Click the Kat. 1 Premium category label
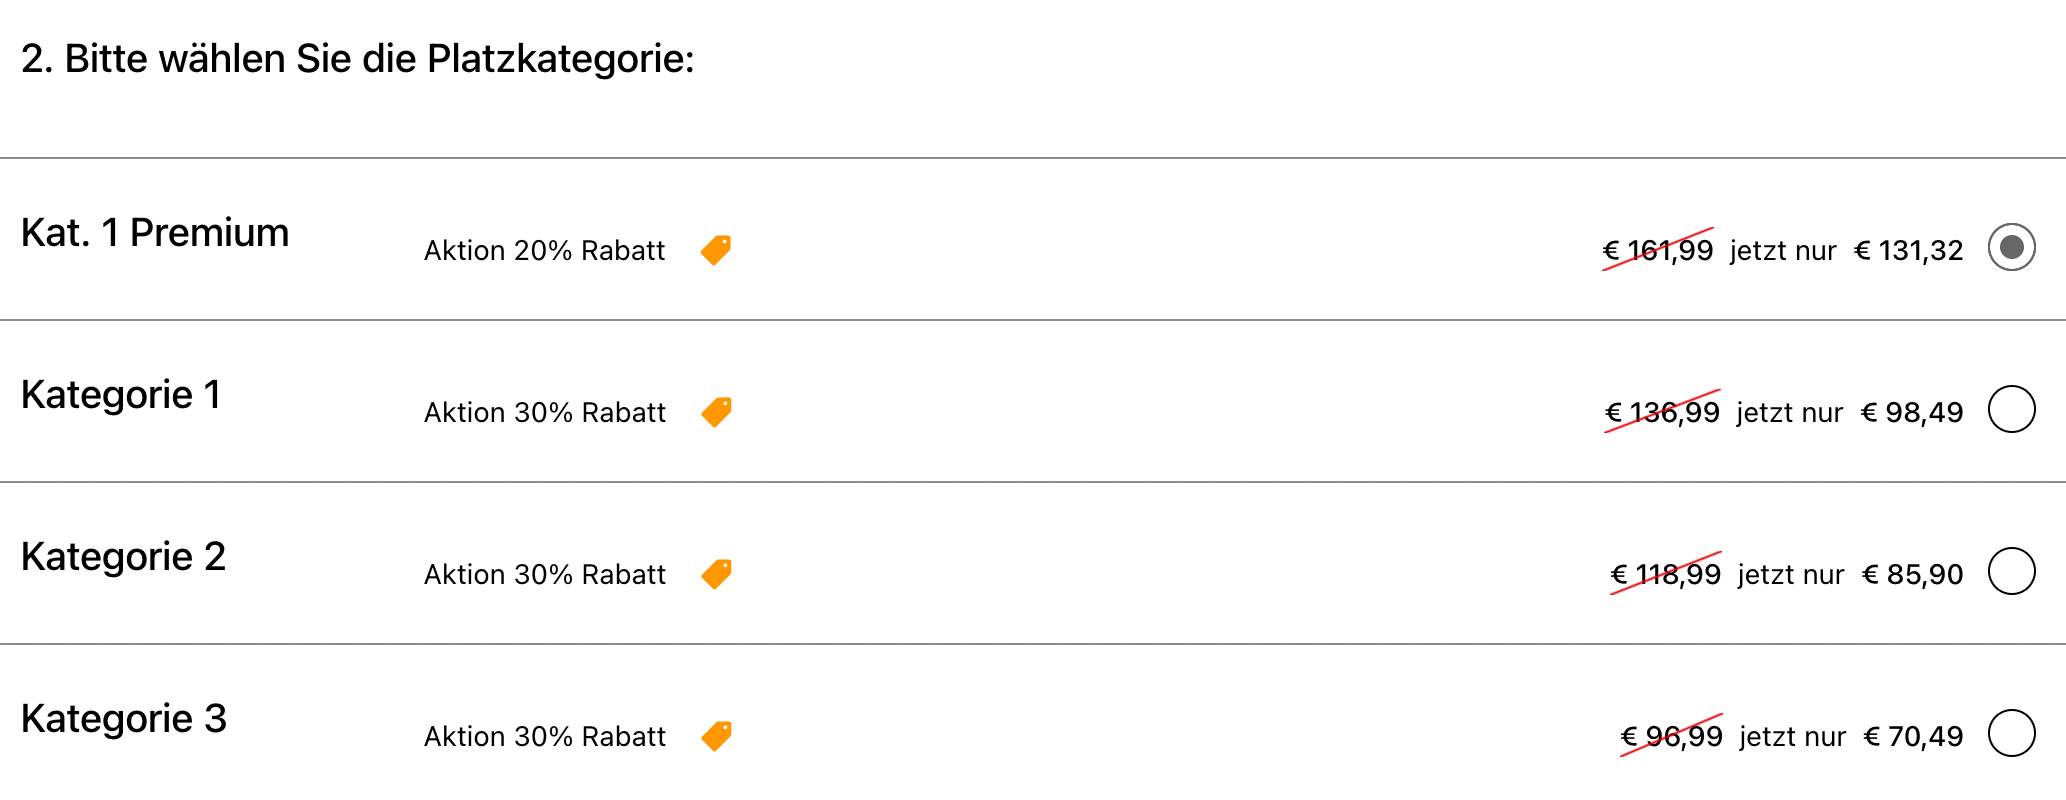Screen dimensions: 2066x800 (x=155, y=233)
